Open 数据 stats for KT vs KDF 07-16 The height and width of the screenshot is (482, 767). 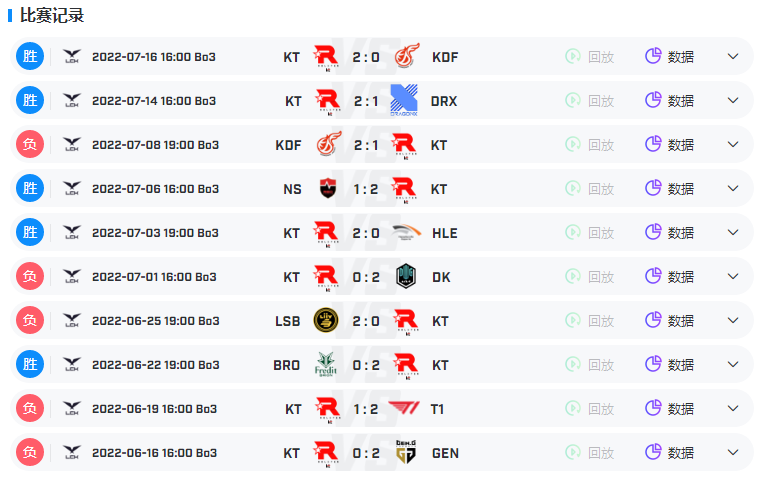click(669, 56)
